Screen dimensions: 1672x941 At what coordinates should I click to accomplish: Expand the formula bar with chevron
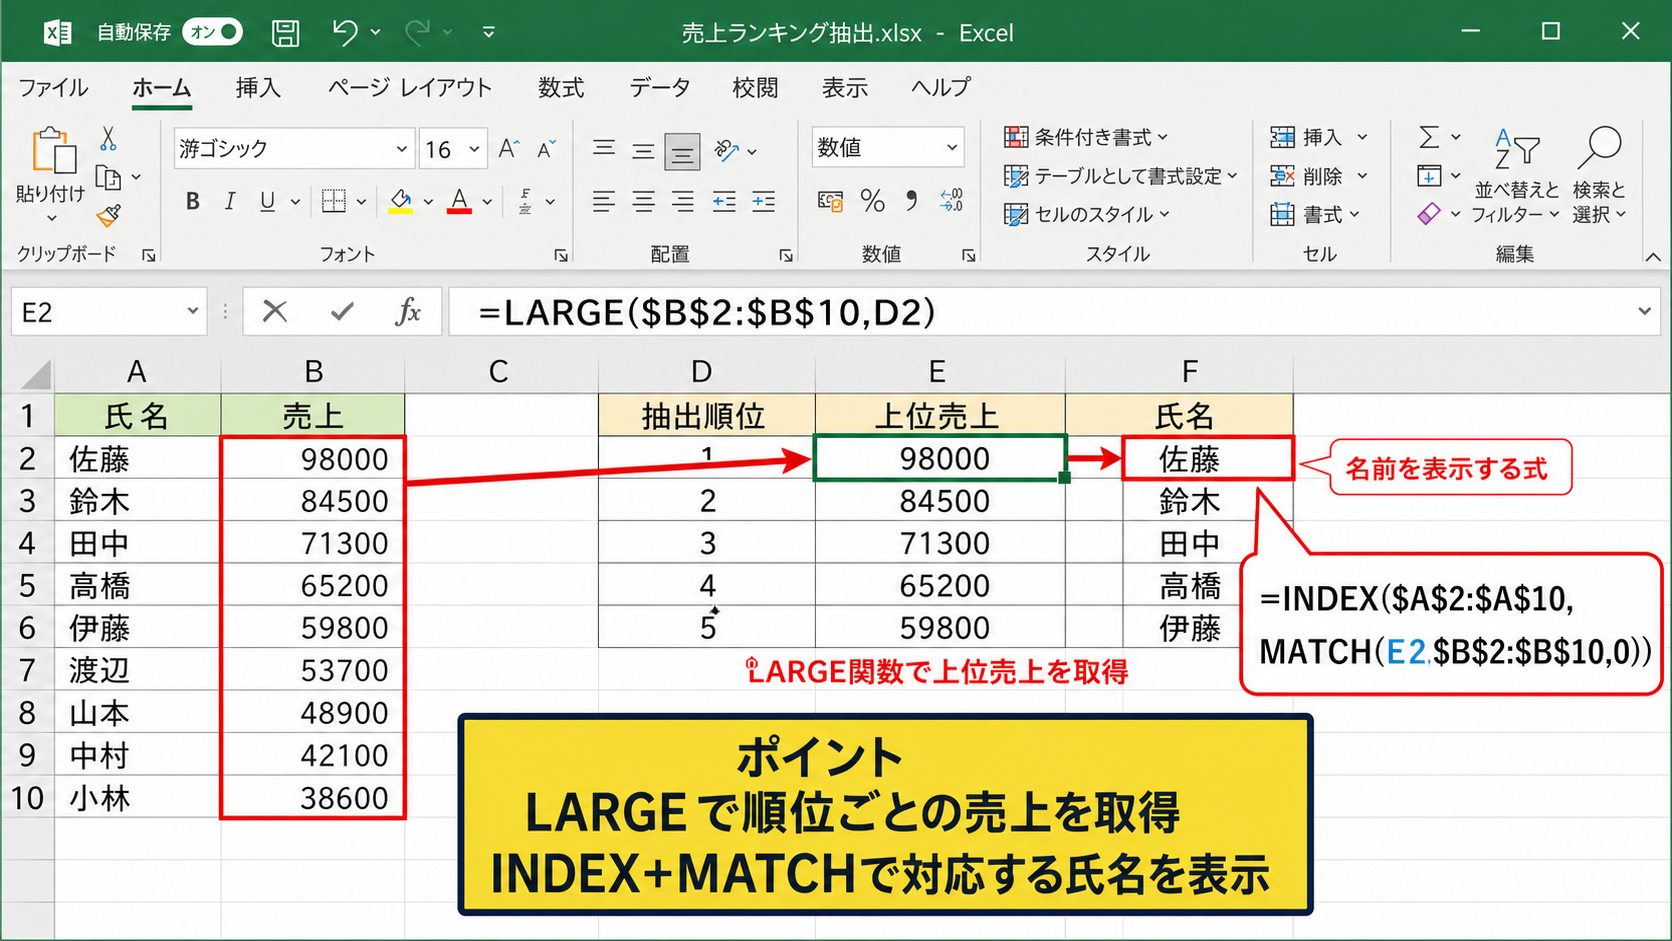coord(1644,312)
